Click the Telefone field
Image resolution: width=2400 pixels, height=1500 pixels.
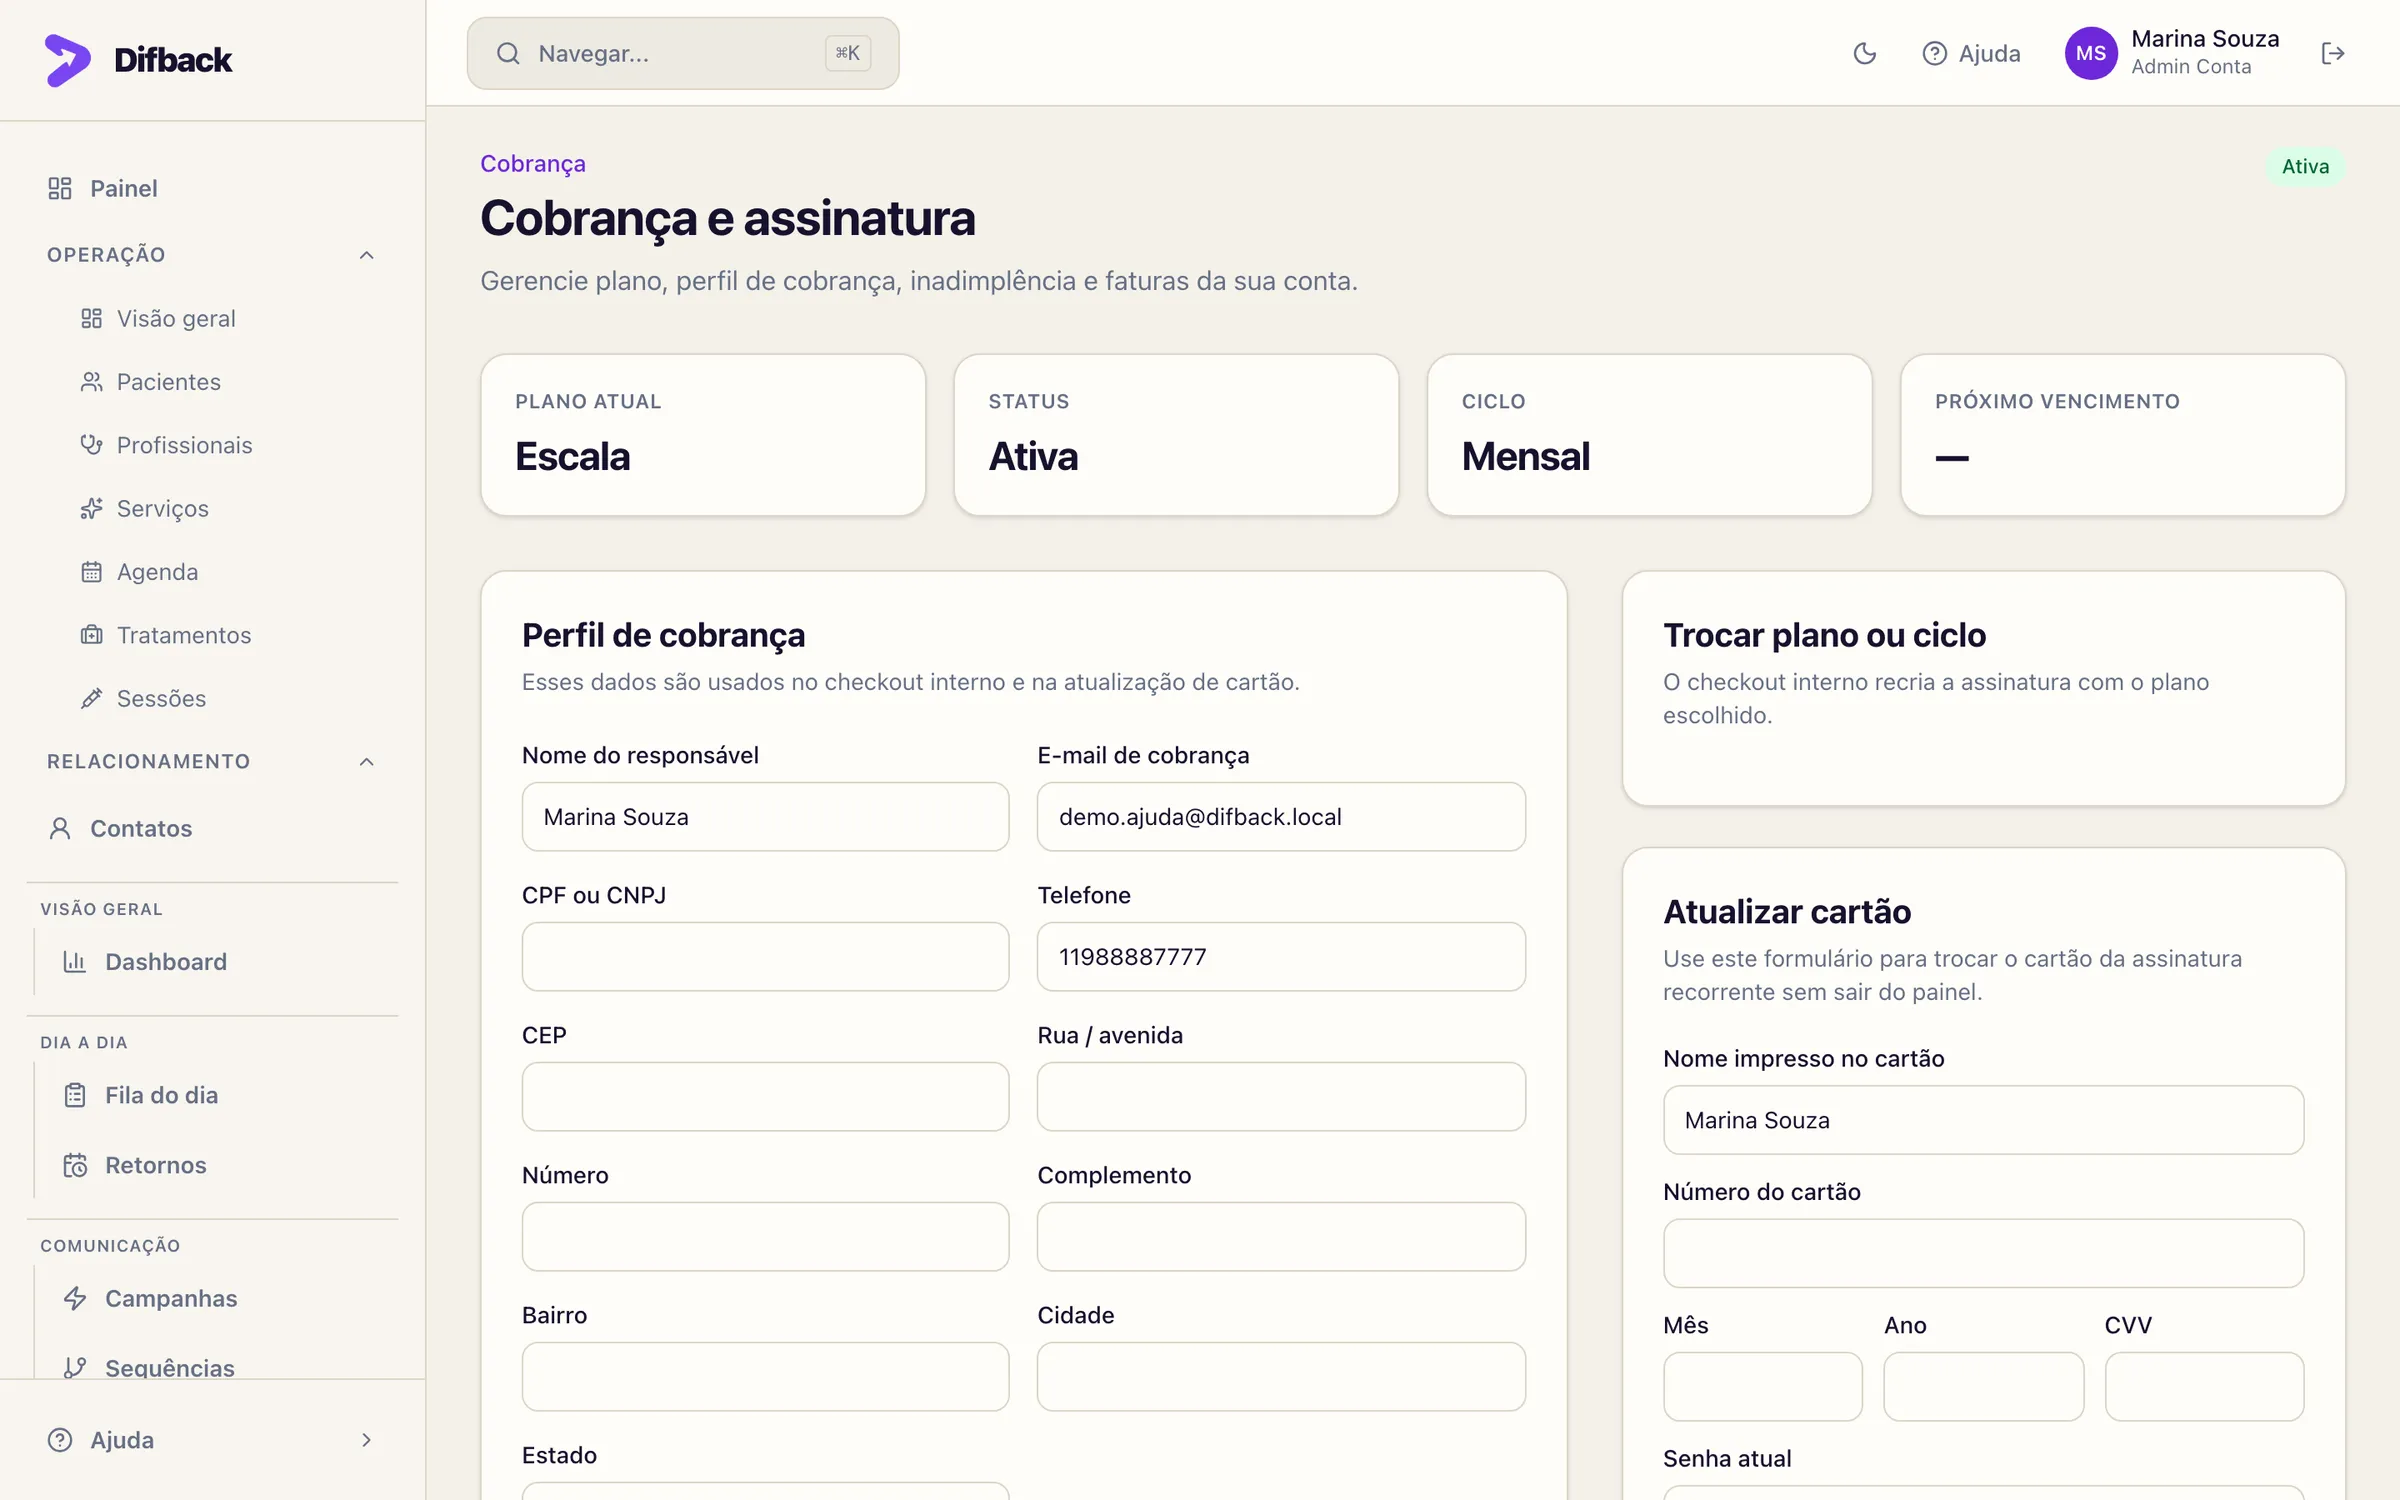(x=1281, y=957)
